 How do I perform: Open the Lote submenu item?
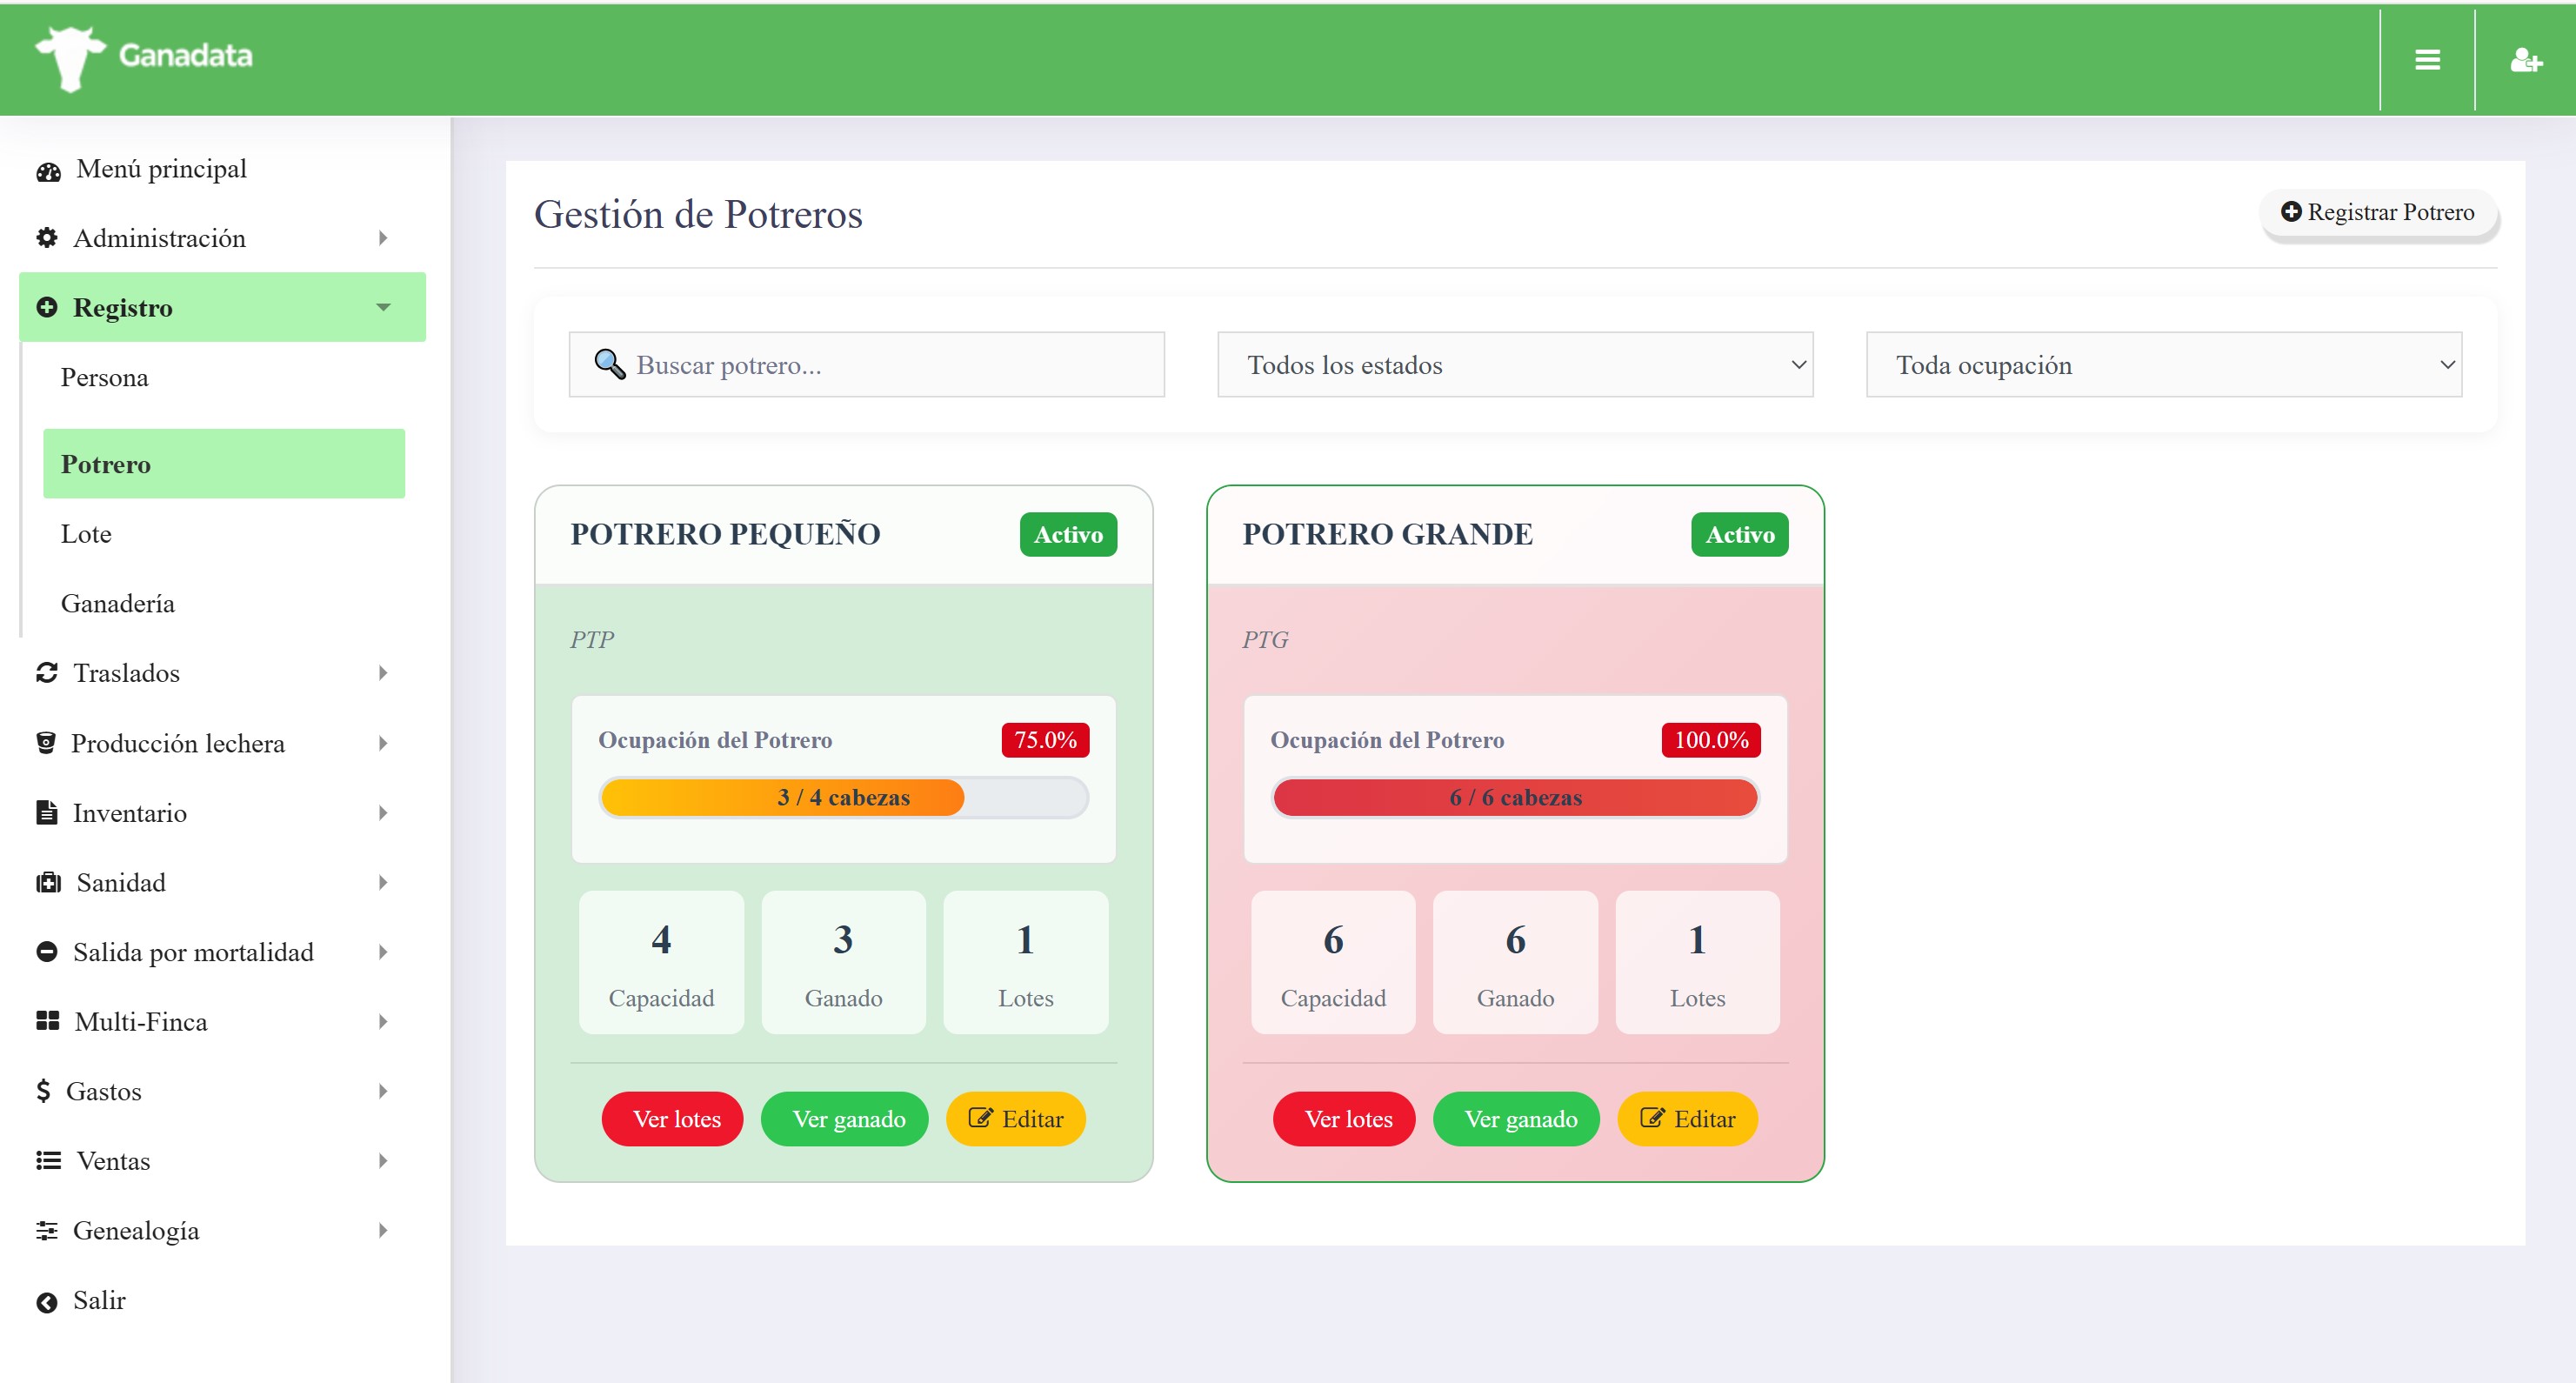(x=86, y=534)
